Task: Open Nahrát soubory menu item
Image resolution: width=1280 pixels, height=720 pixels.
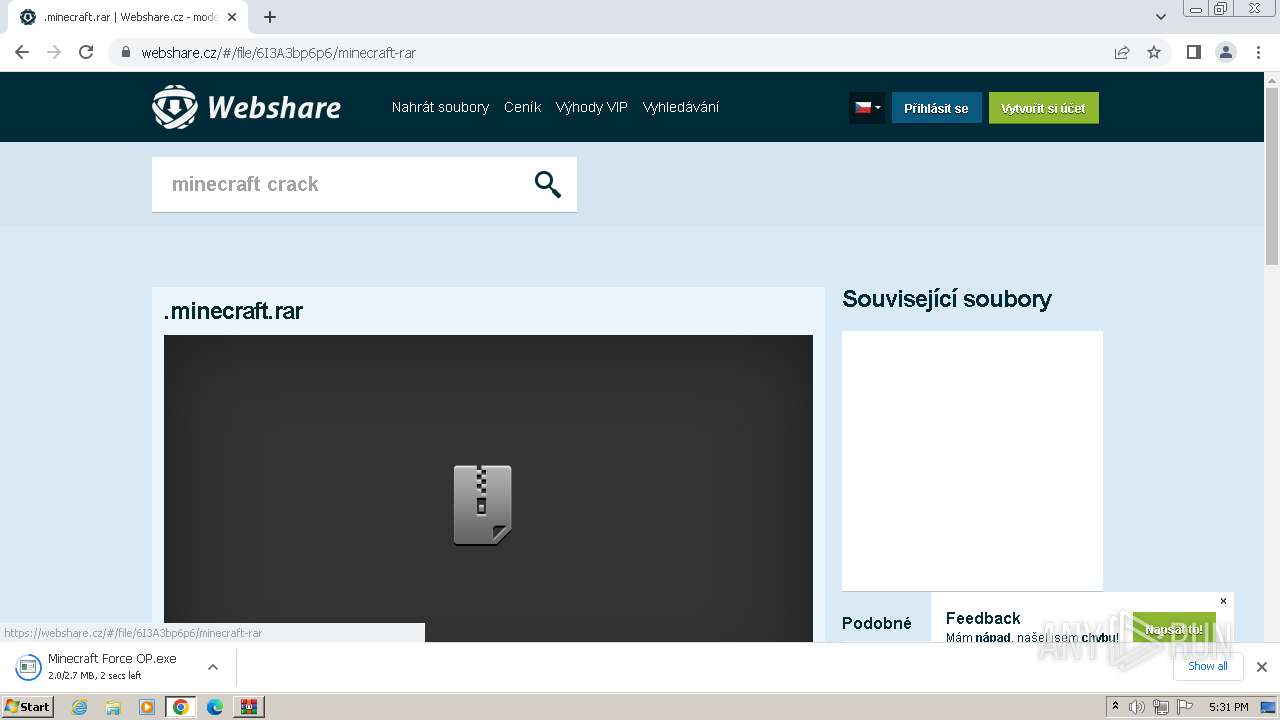Action: [440, 107]
